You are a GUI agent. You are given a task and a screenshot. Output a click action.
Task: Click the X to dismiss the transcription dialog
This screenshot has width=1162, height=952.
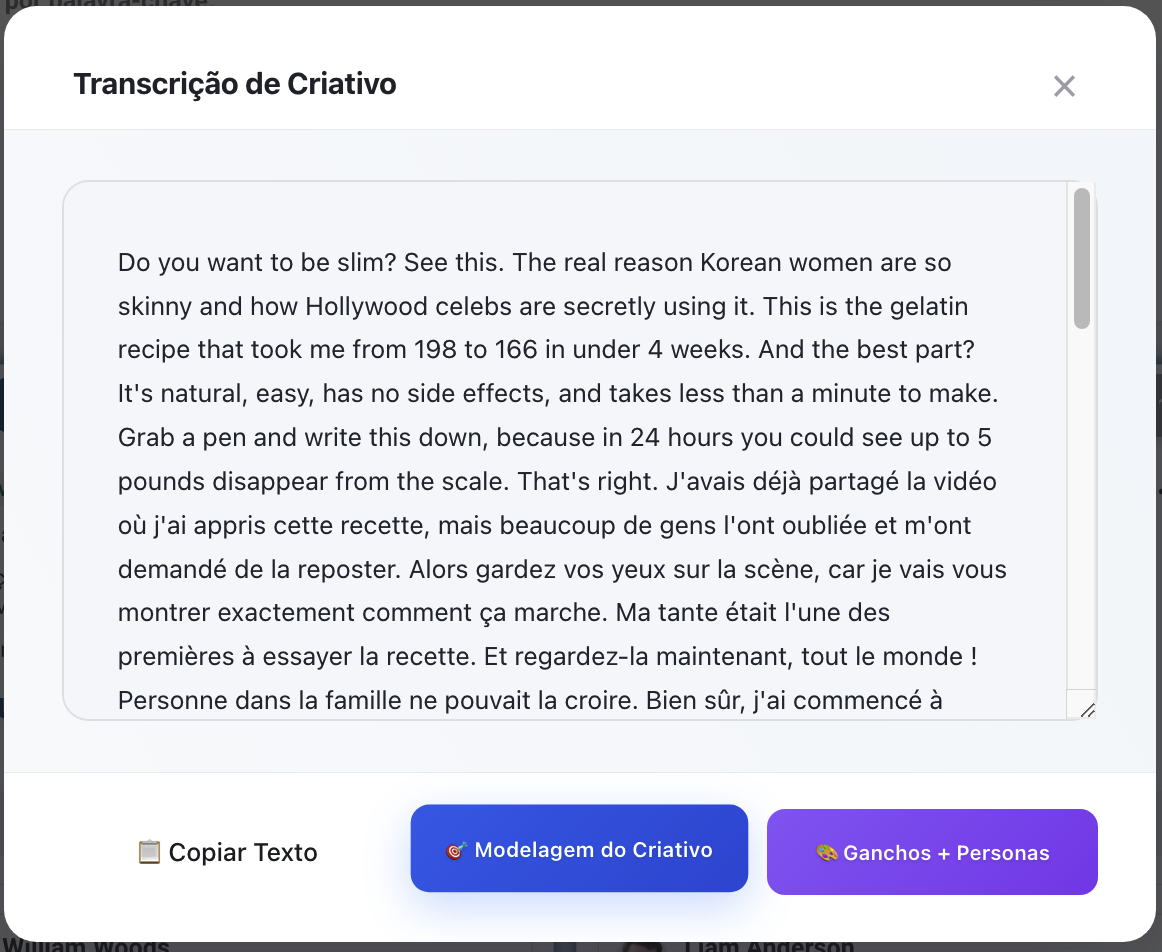1064,86
